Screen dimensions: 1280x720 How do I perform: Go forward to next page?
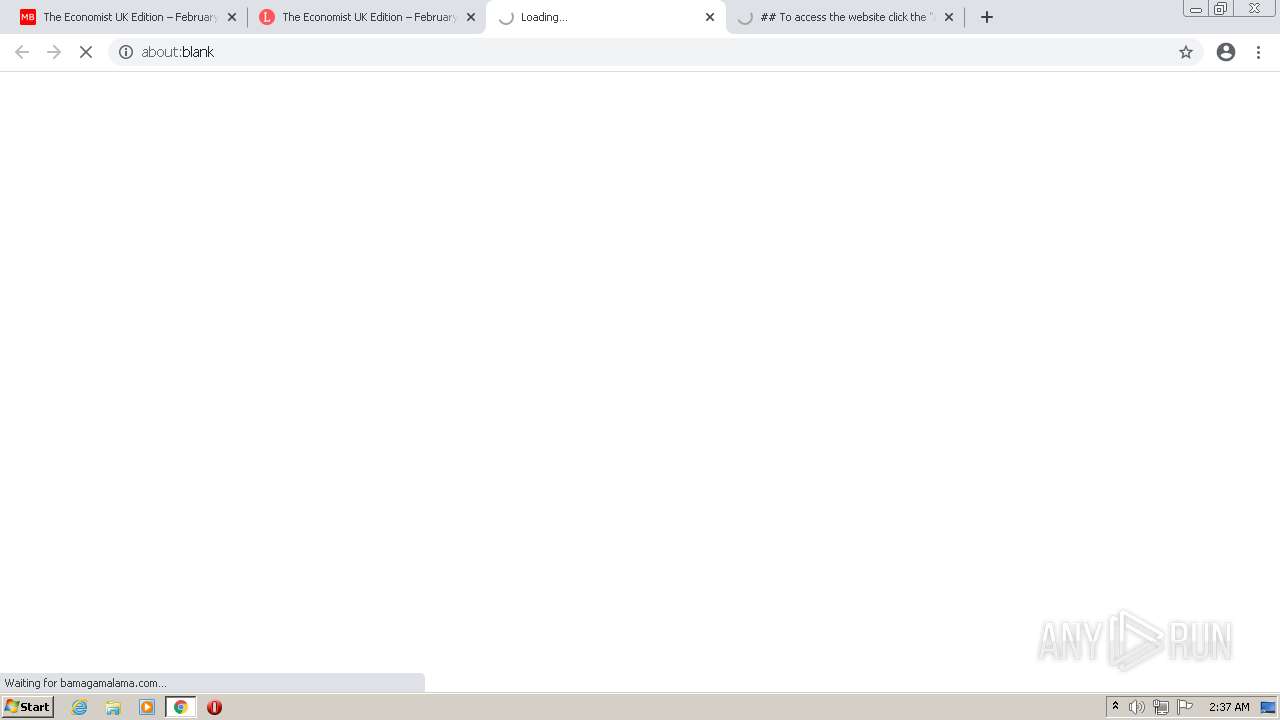click(x=54, y=52)
